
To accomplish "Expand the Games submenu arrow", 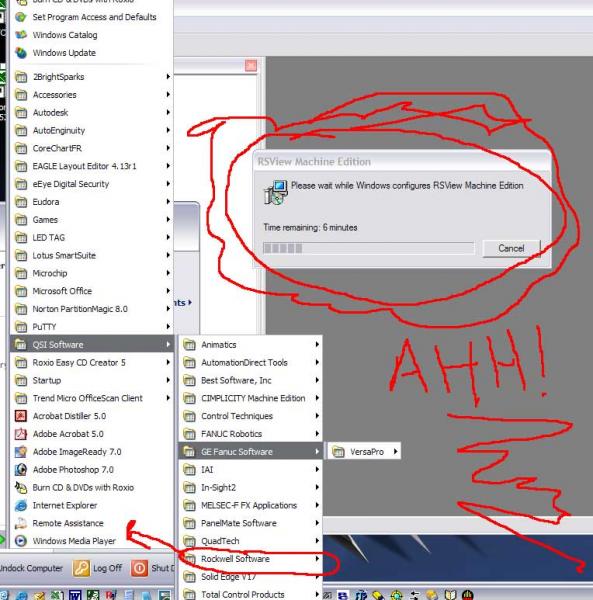I will pos(168,220).
